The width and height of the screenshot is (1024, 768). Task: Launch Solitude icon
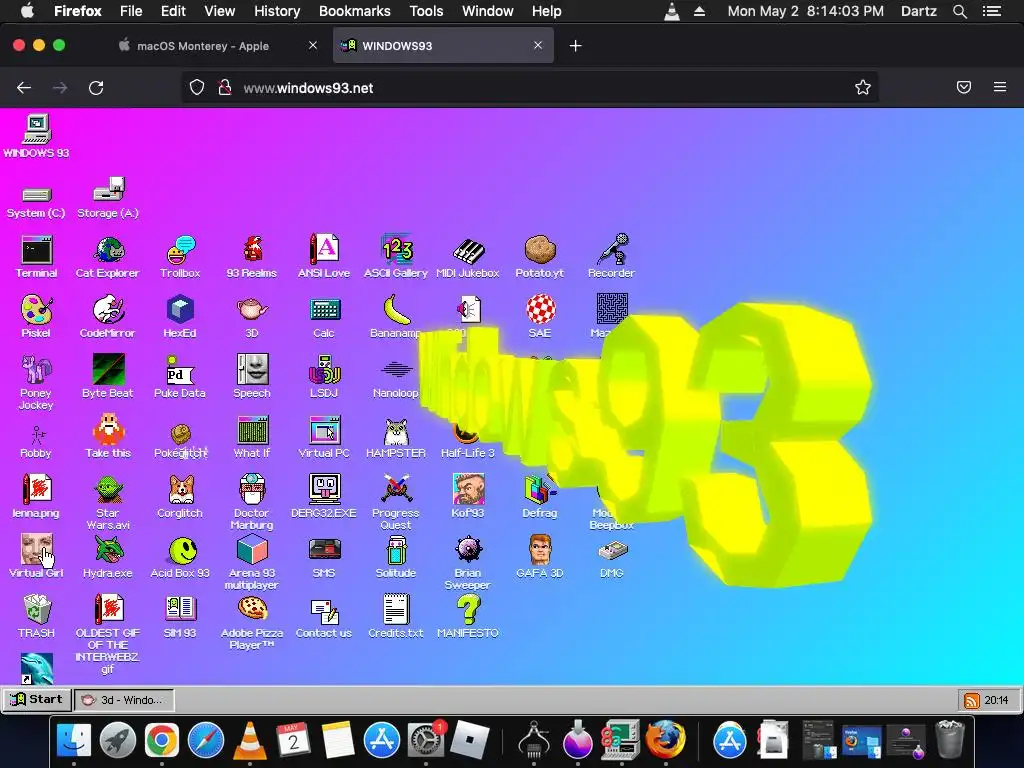click(396, 550)
